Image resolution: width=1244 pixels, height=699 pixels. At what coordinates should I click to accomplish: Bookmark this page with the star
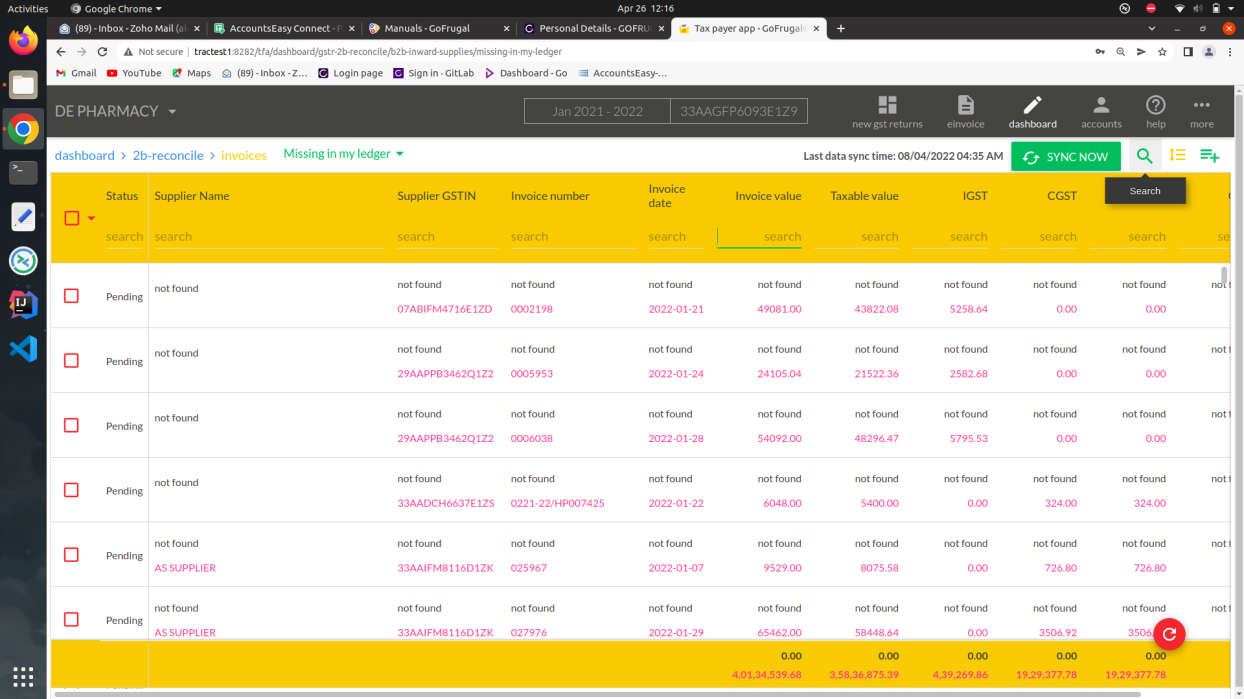coord(1162,52)
